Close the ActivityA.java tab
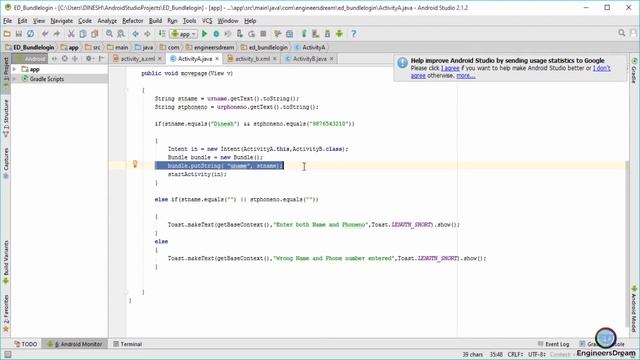Screen dimensions: 640x360 point(217,59)
